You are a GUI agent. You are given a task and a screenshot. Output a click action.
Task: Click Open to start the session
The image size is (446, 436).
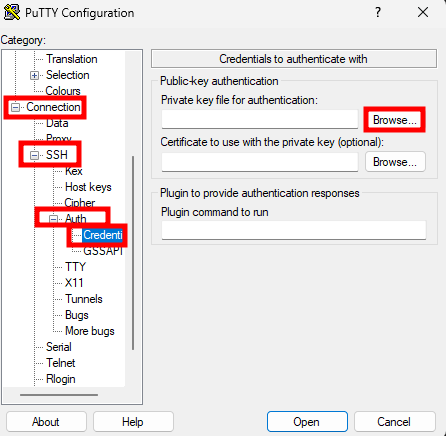point(307,422)
